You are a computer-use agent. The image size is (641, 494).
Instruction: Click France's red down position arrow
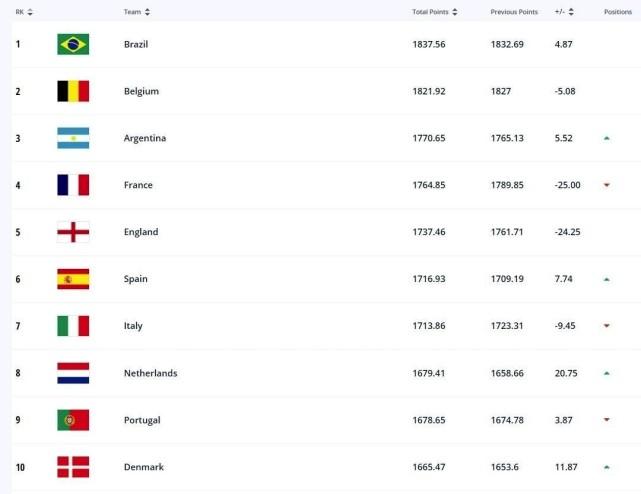pyautogui.click(x=607, y=185)
